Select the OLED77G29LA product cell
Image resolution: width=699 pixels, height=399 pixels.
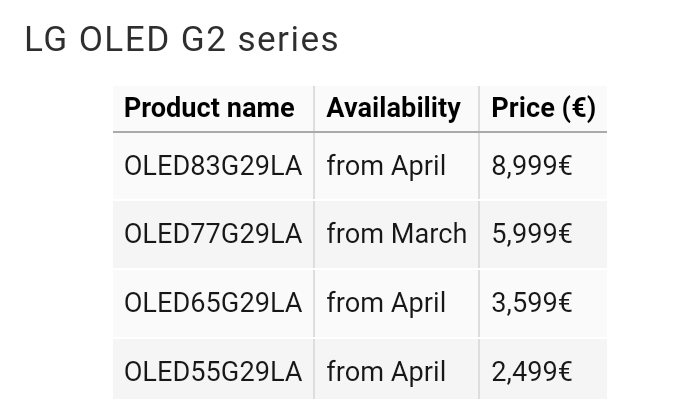214,234
